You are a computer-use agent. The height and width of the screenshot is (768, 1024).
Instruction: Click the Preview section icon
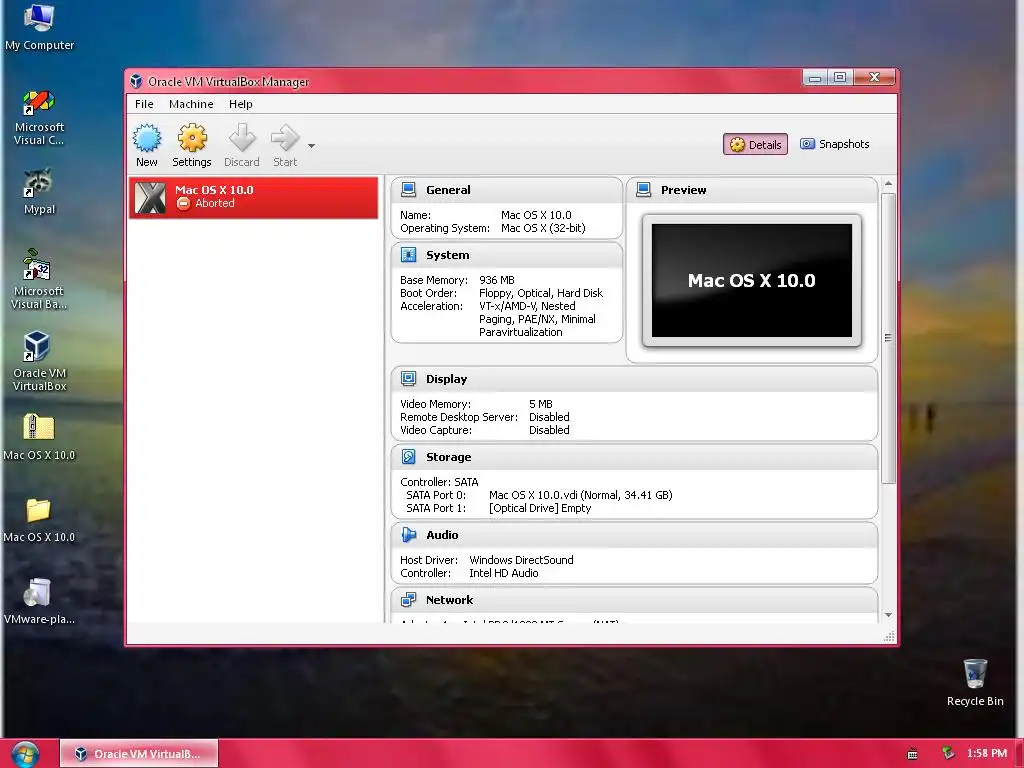(x=644, y=189)
